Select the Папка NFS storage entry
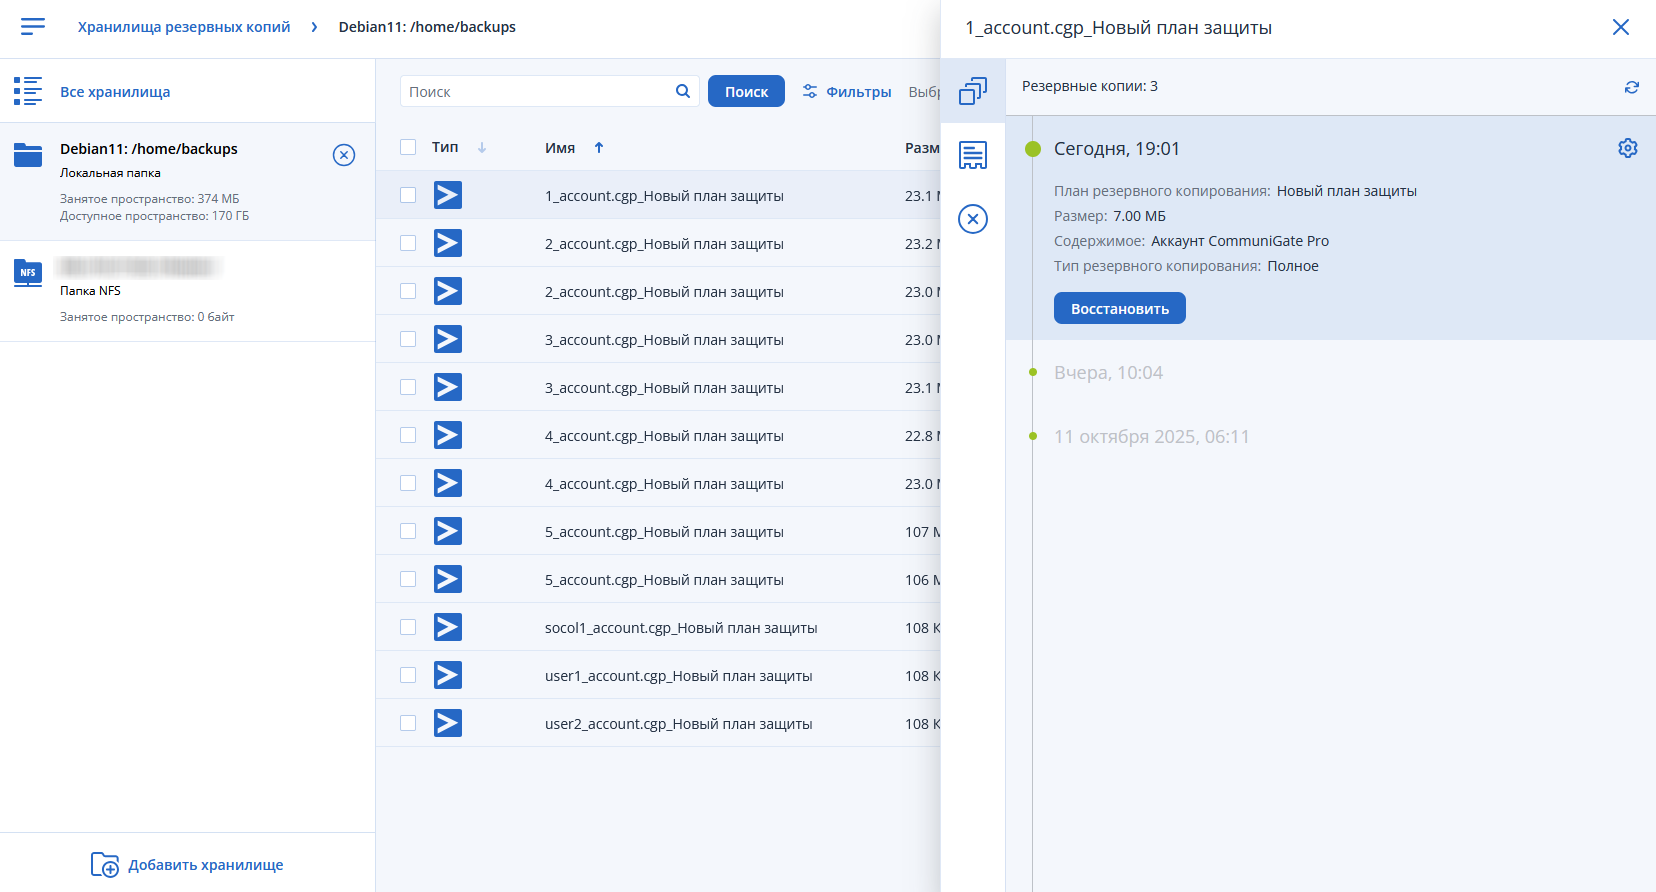Screen dimensions: 1656x892 [187, 291]
